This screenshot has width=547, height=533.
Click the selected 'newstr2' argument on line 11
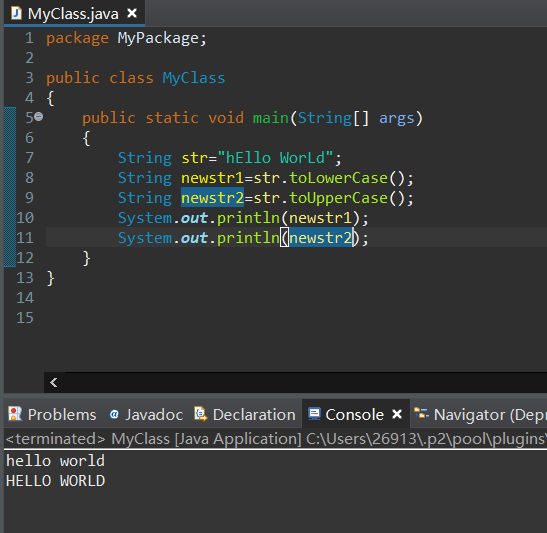321,238
